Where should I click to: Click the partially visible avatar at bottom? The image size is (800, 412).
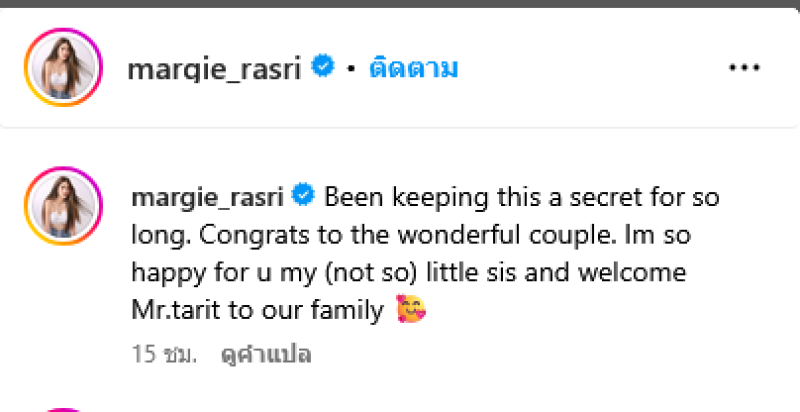tap(61, 408)
